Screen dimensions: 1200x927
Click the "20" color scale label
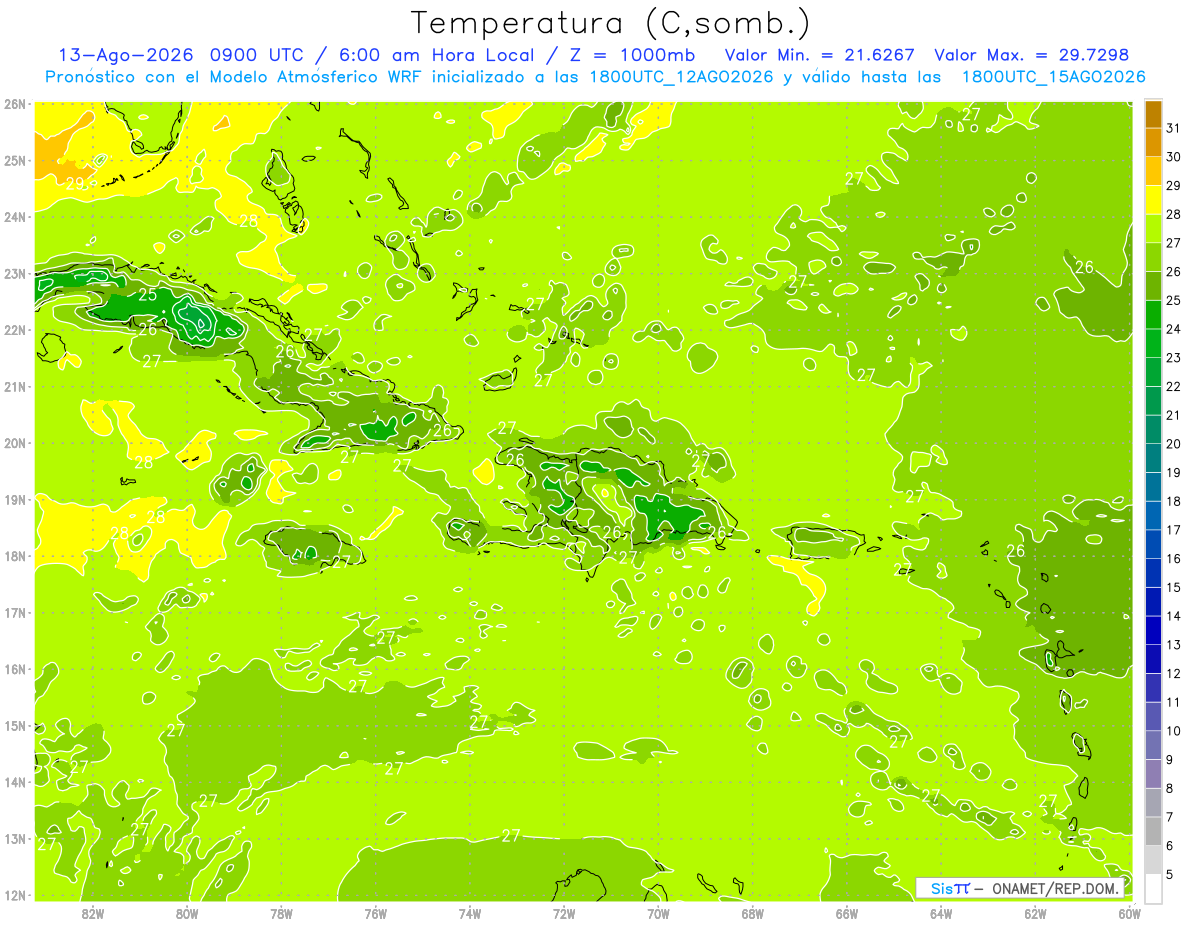[1173, 444]
